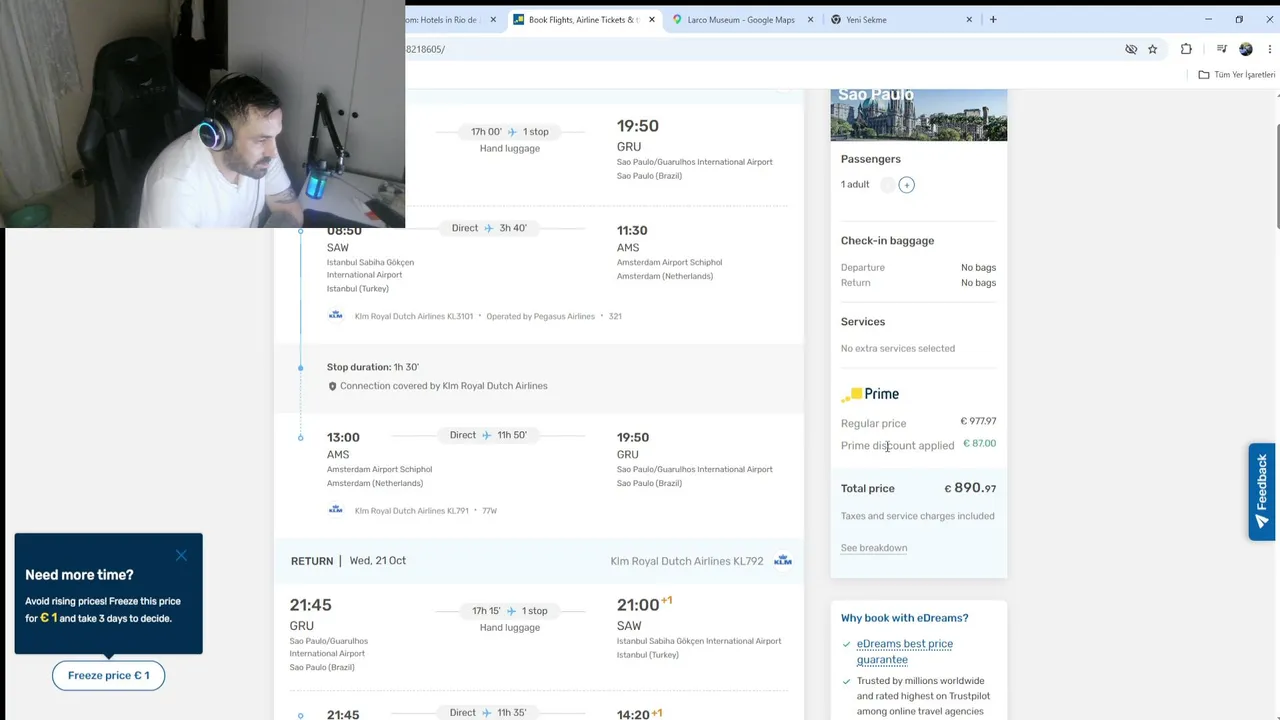This screenshot has height=720, width=1280.
Task: Open the See breakdown link
Action: coord(874,548)
